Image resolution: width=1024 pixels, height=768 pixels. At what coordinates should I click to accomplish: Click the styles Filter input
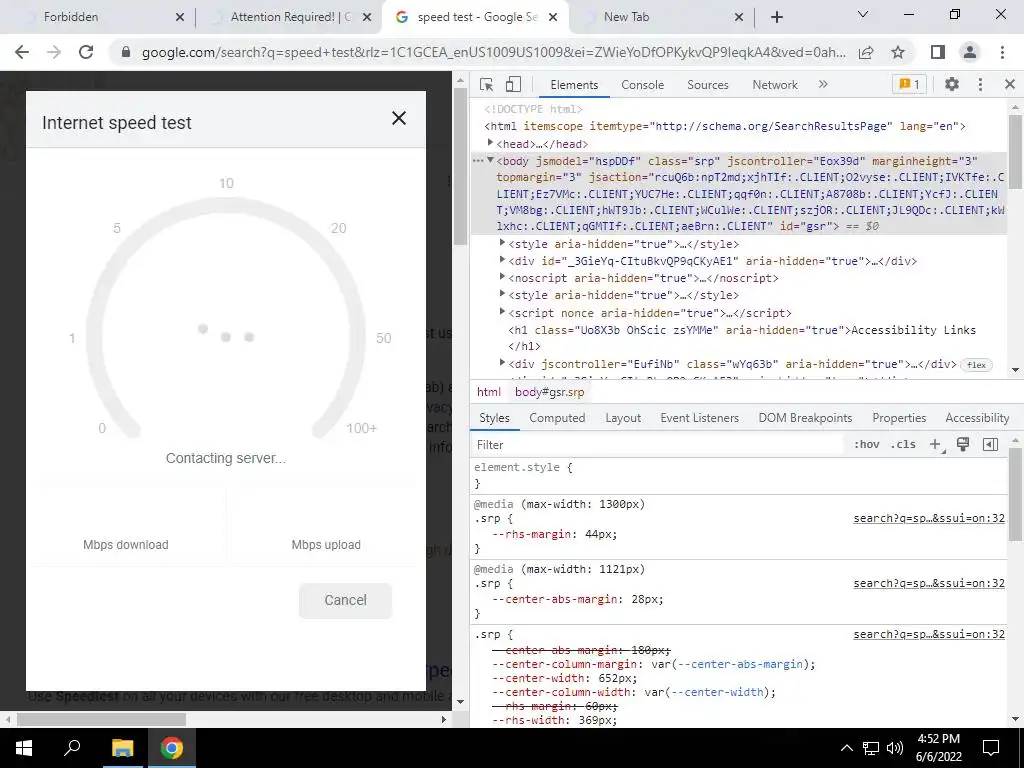click(x=658, y=445)
